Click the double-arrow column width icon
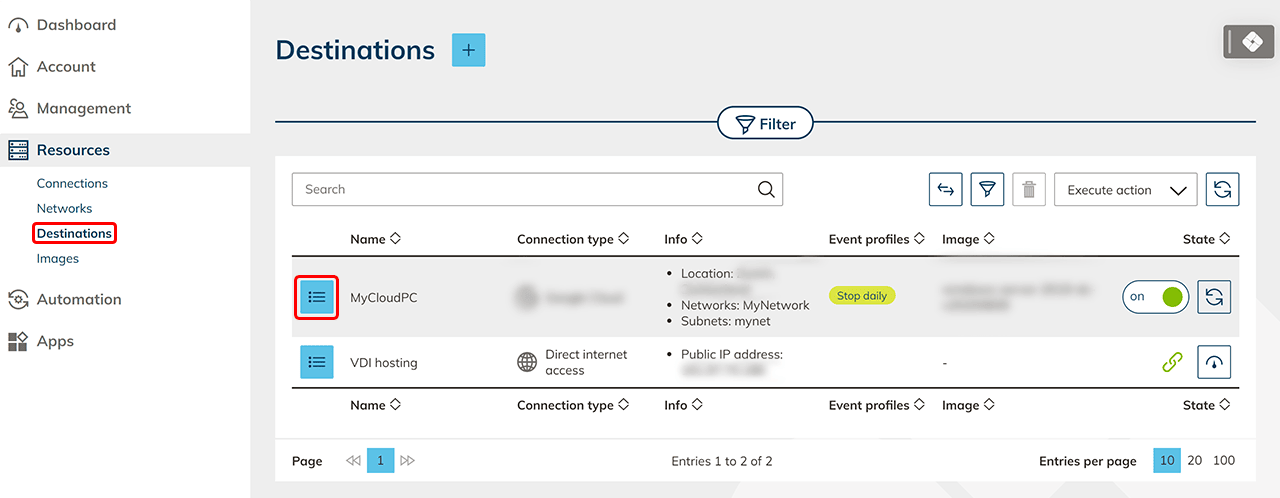This screenshot has width=1280, height=498. (946, 189)
